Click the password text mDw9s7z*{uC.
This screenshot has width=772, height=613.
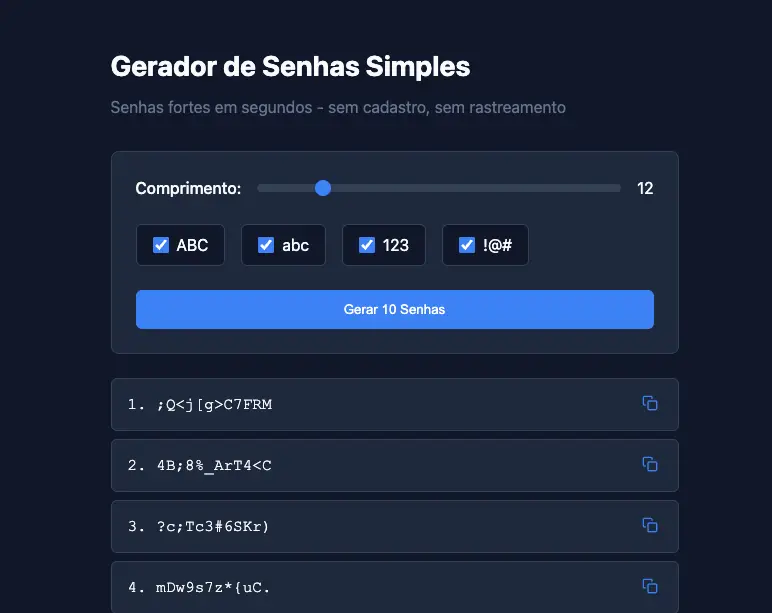point(213,587)
